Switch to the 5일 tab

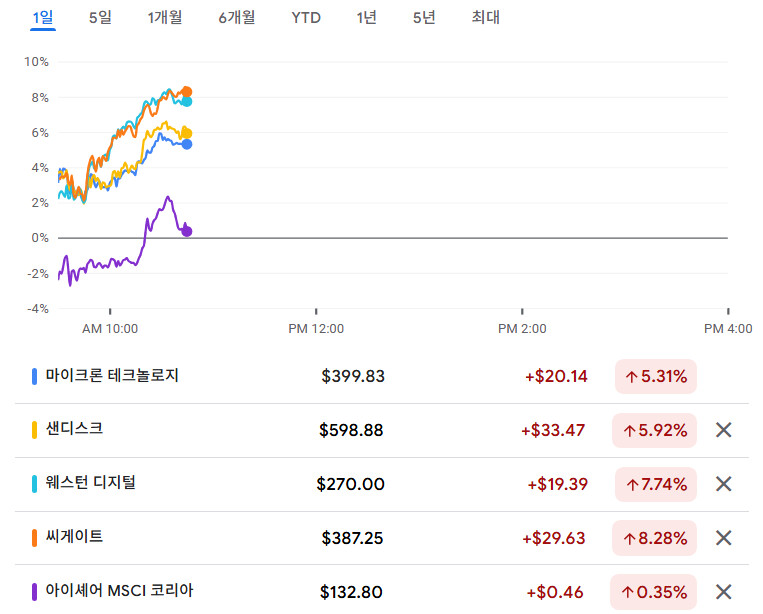[100, 17]
